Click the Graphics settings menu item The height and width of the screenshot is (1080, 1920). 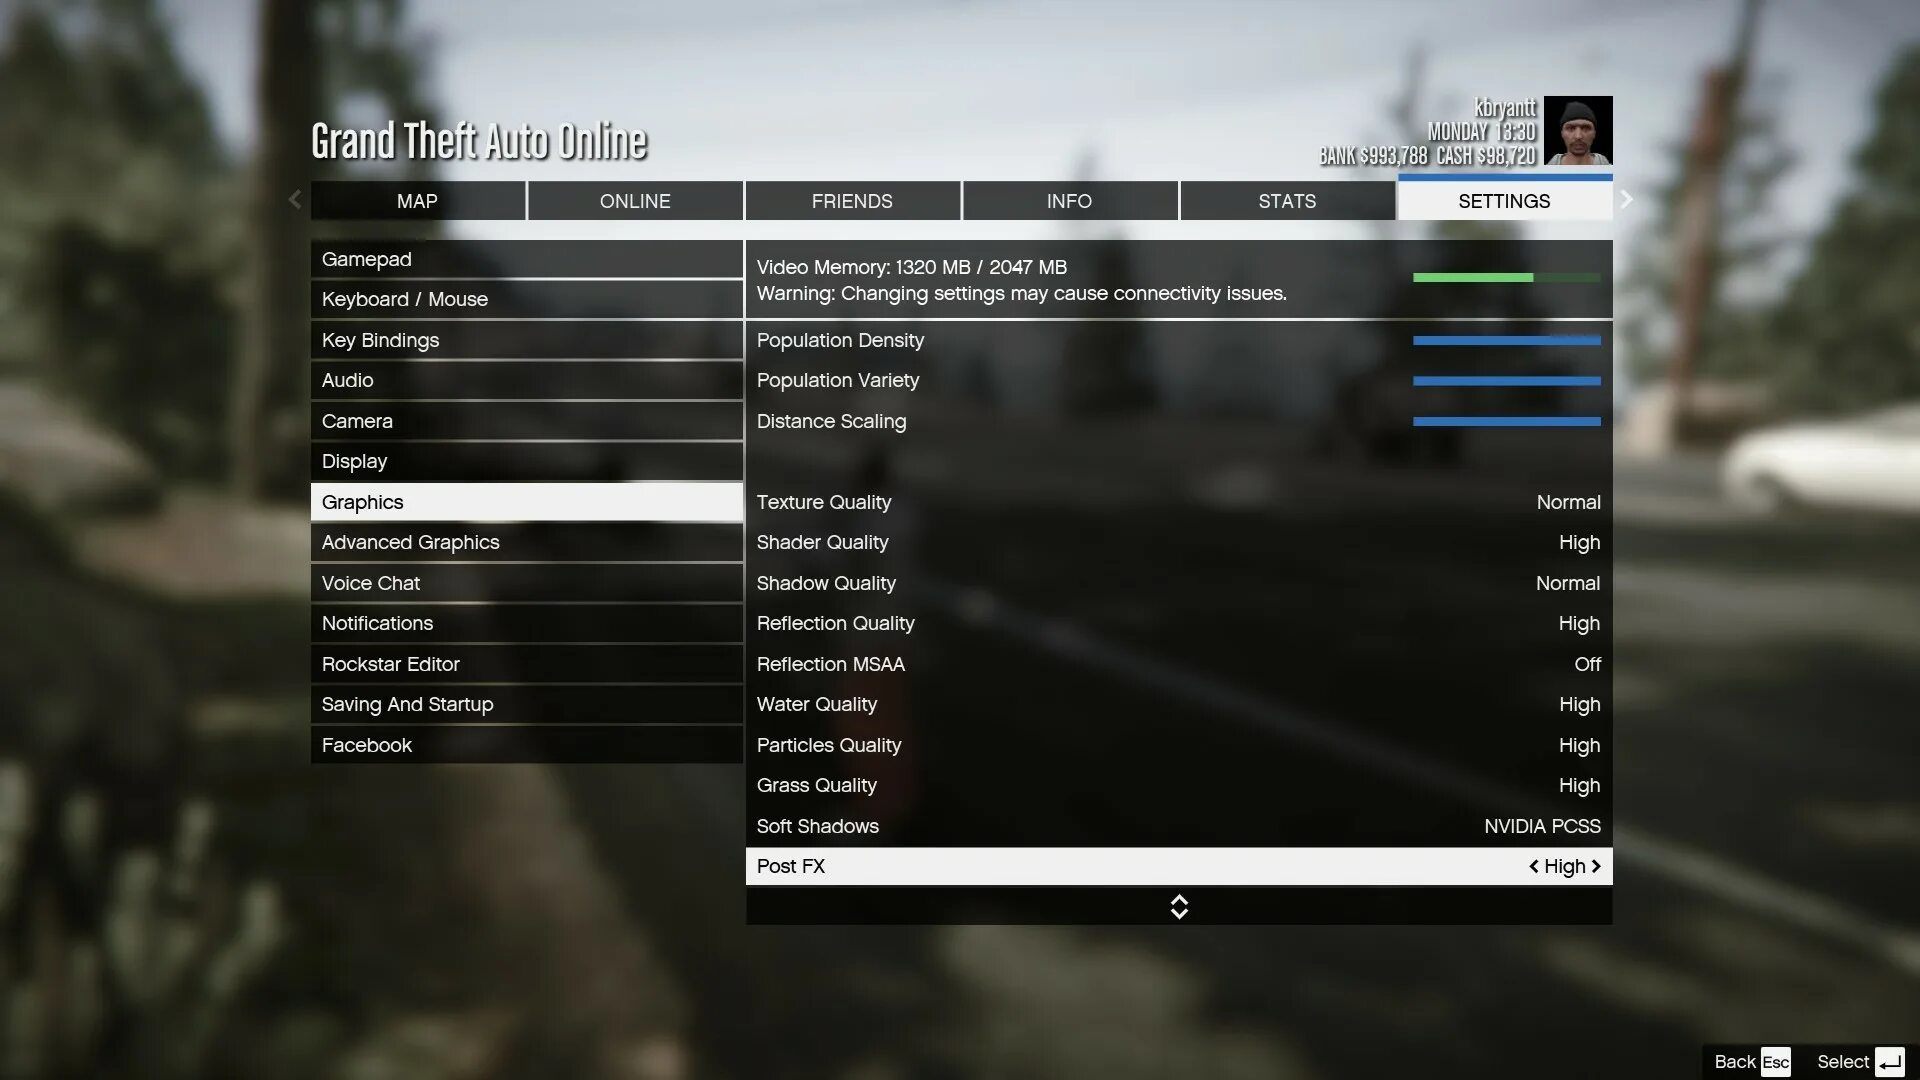pos(527,501)
